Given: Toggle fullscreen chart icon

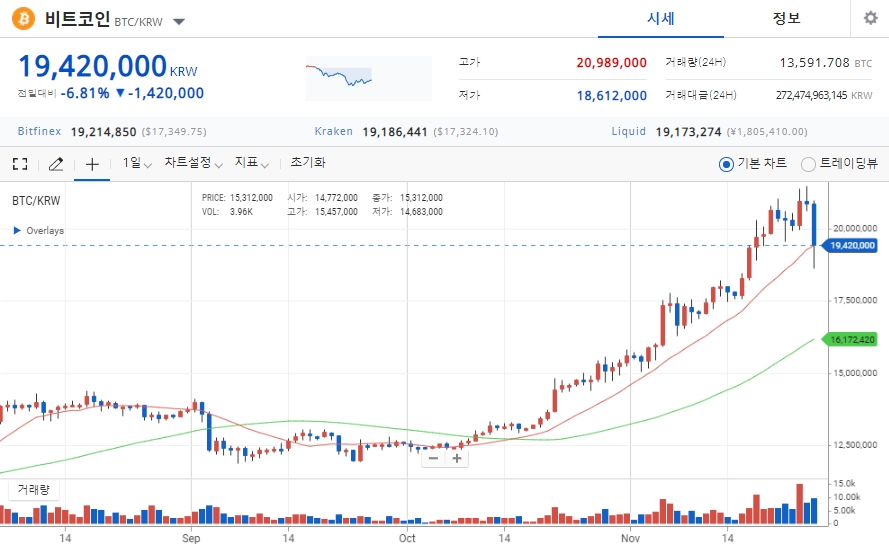Looking at the screenshot, I should [20, 164].
